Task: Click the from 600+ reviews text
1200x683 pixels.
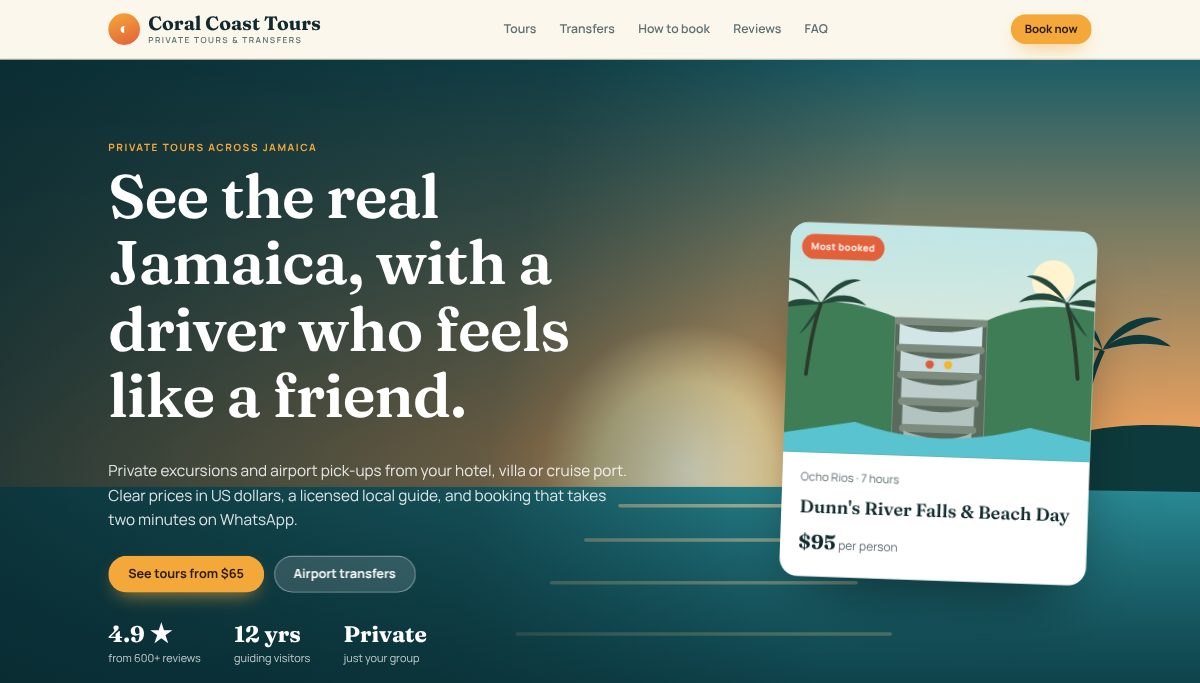Action: click(154, 658)
